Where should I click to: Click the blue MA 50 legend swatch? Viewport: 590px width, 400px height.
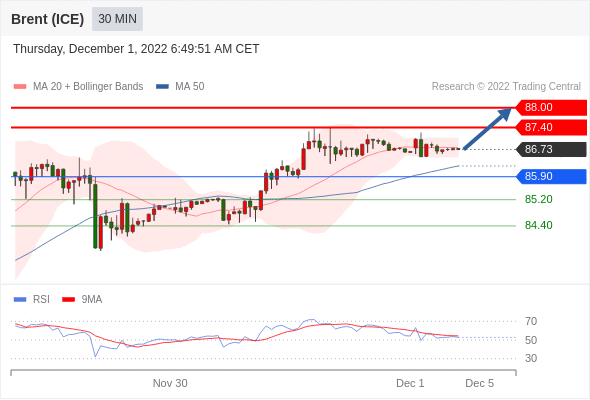pyautogui.click(x=162, y=87)
